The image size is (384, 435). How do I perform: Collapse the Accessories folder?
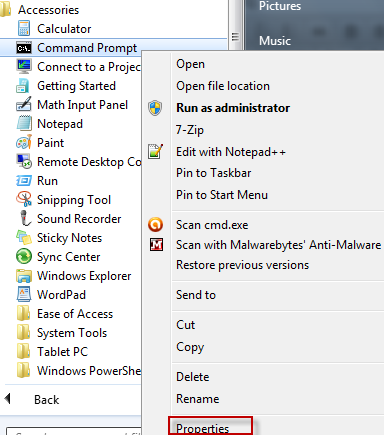point(48,10)
